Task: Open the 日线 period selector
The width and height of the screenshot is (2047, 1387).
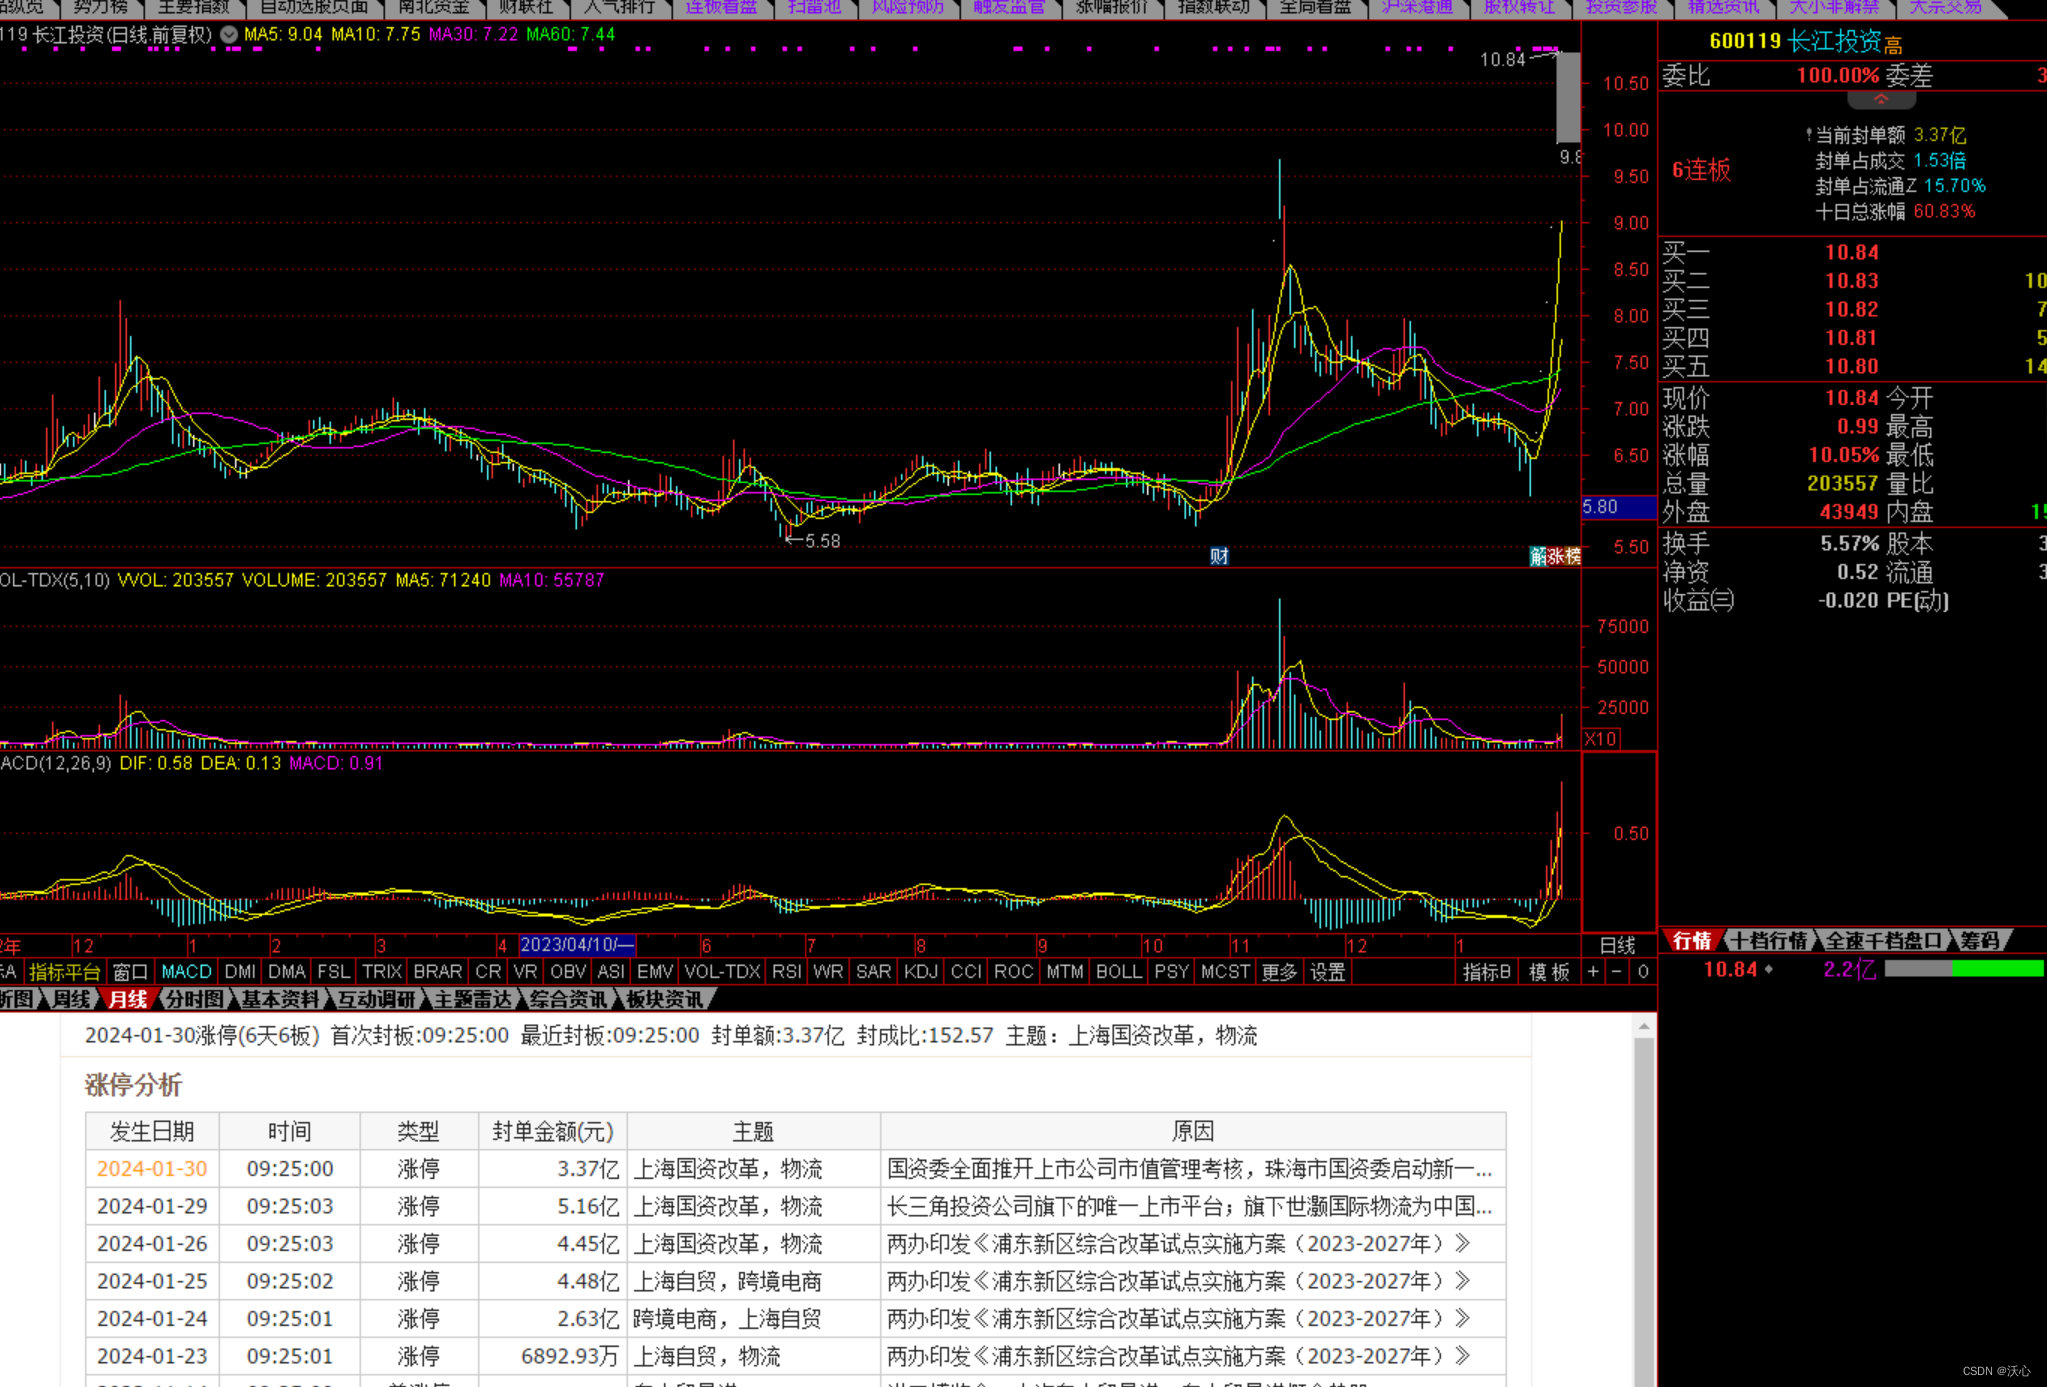Action: click(1617, 945)
